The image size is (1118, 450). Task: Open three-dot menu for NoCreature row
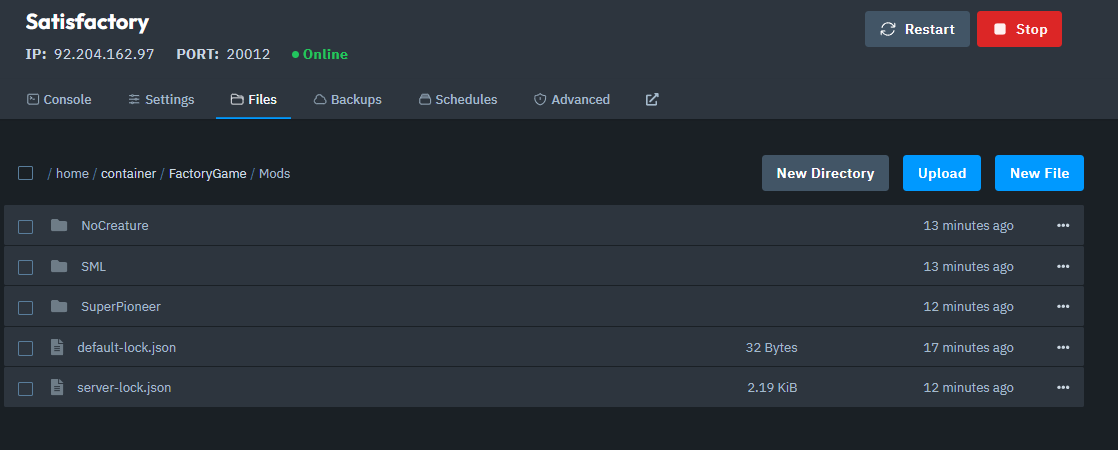tap(1063, 226)
